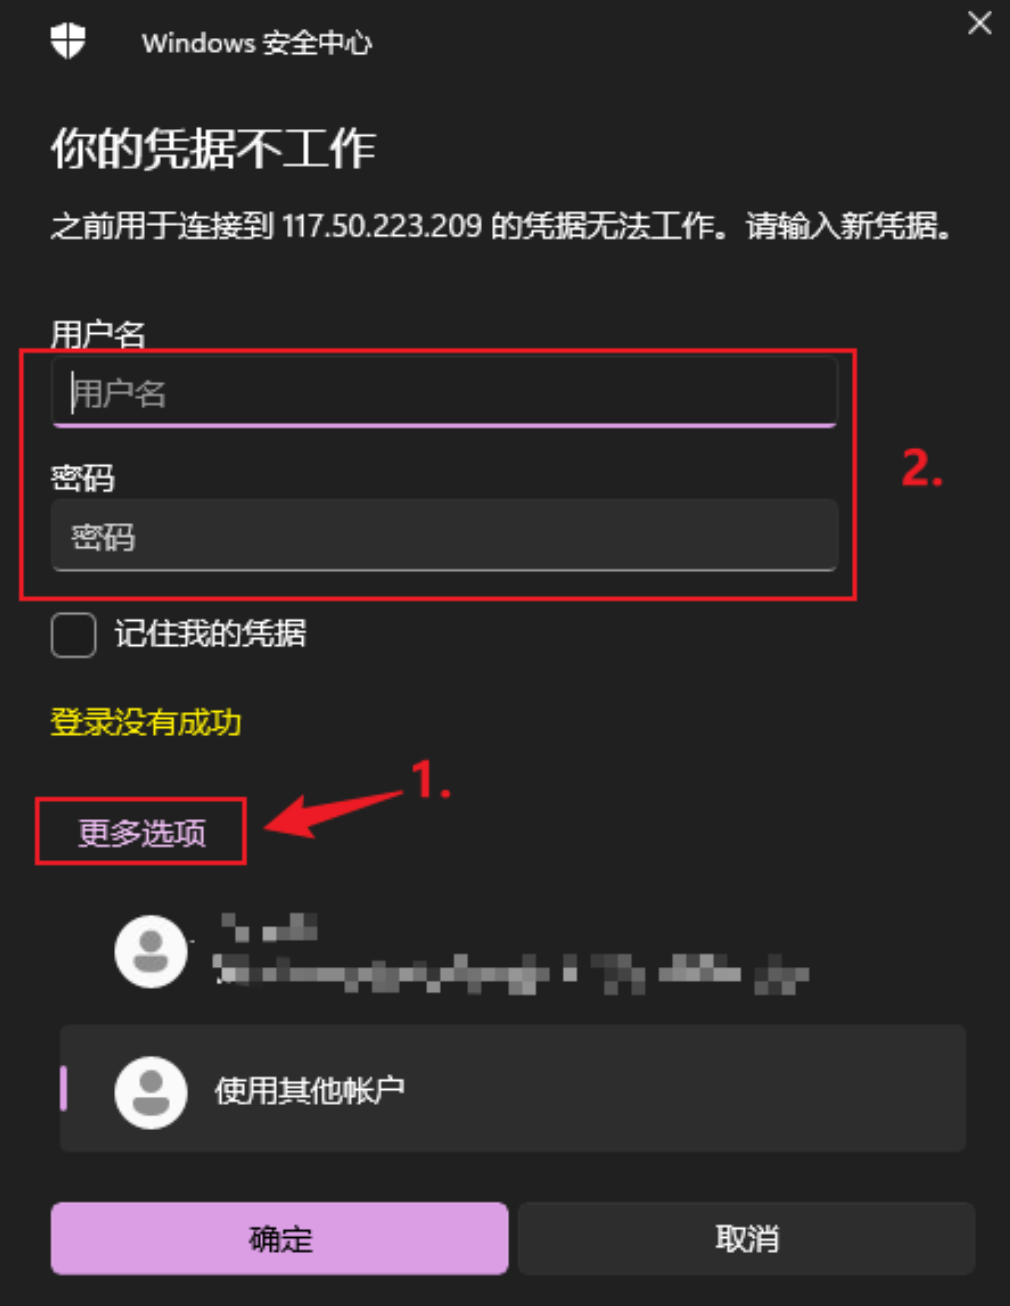Close the Windows 安全中心 dialog
Image resolution: width=1010 pixels, height=1306 pixels.
(x=980, y=23)
